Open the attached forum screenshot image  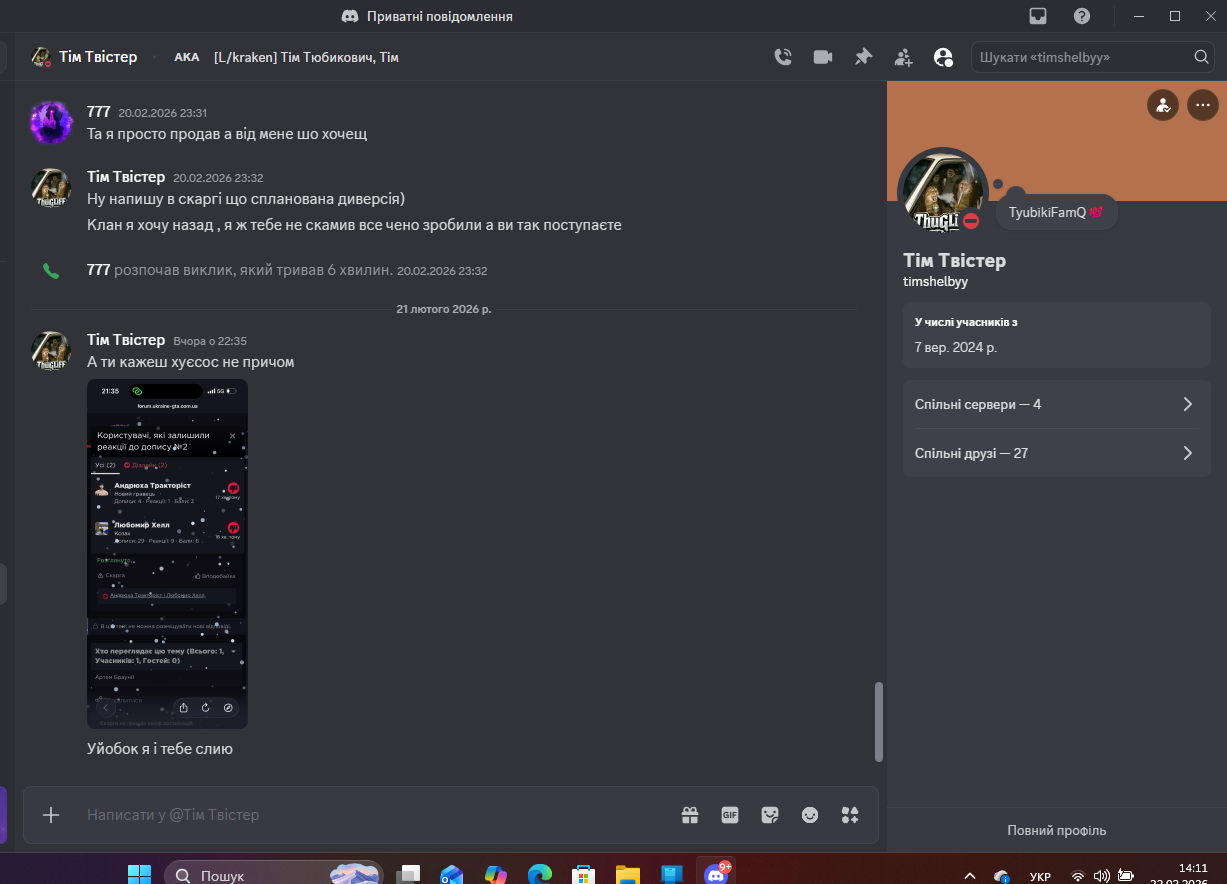[167, 554]
